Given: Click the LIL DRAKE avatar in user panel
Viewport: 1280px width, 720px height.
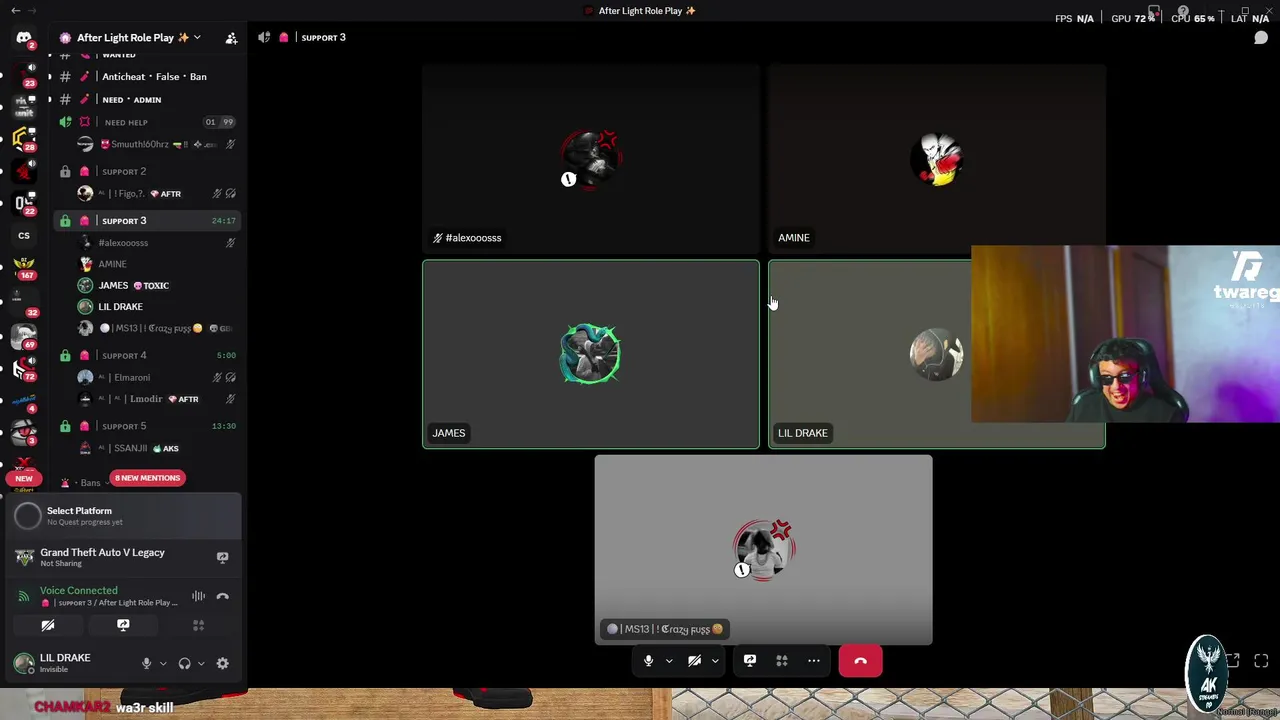Looking at the screenshot, I should click(24, 662).
